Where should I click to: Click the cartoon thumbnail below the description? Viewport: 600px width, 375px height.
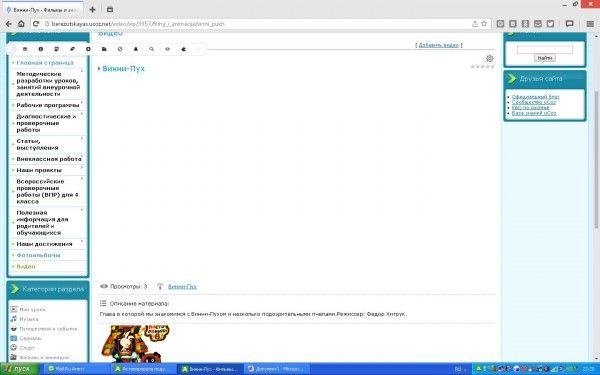135,343
